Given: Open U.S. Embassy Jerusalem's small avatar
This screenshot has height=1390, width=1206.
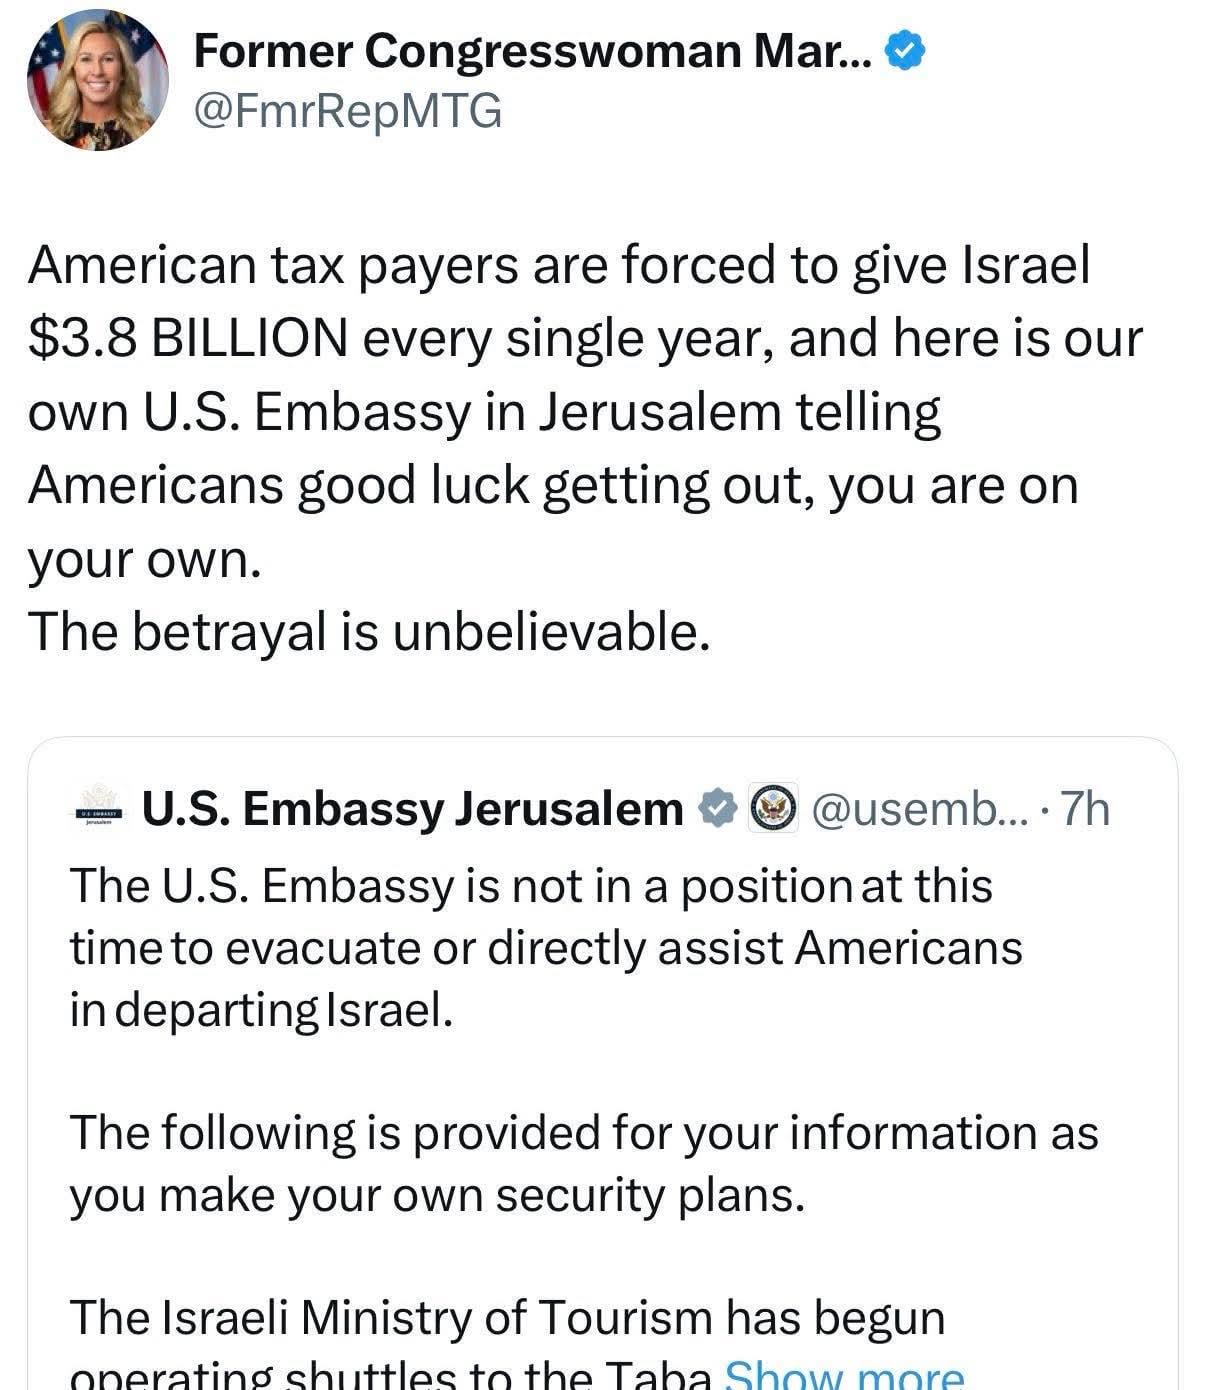Looking at the screenshot, I should coord(100,808).
